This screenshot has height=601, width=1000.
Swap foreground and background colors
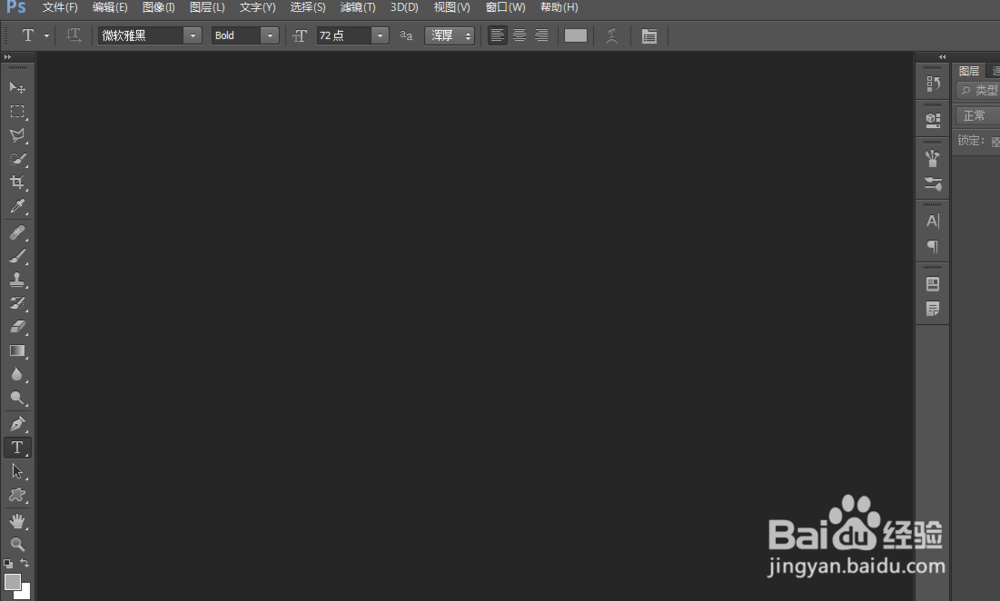(x=24, y=563)
